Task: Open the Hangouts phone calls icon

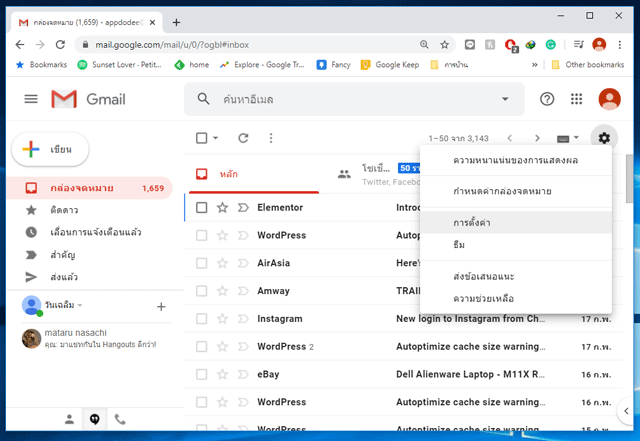Action: pyautogui.click(x=120, y=419)
